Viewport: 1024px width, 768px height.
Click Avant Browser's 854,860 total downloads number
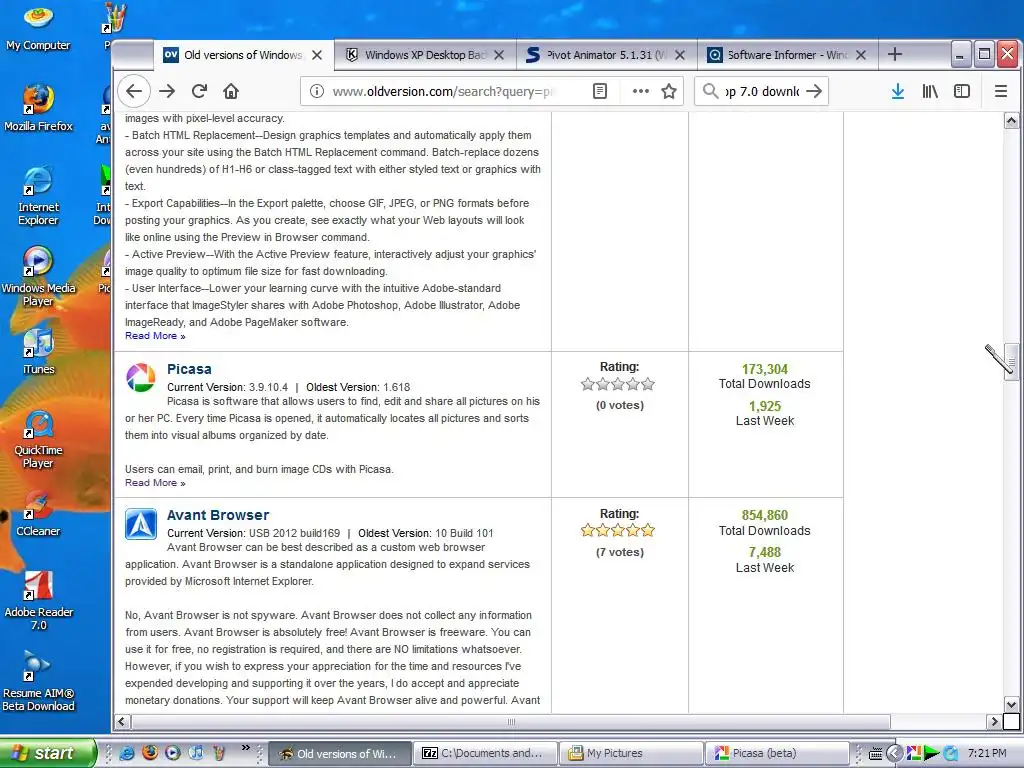click(765, 515)
